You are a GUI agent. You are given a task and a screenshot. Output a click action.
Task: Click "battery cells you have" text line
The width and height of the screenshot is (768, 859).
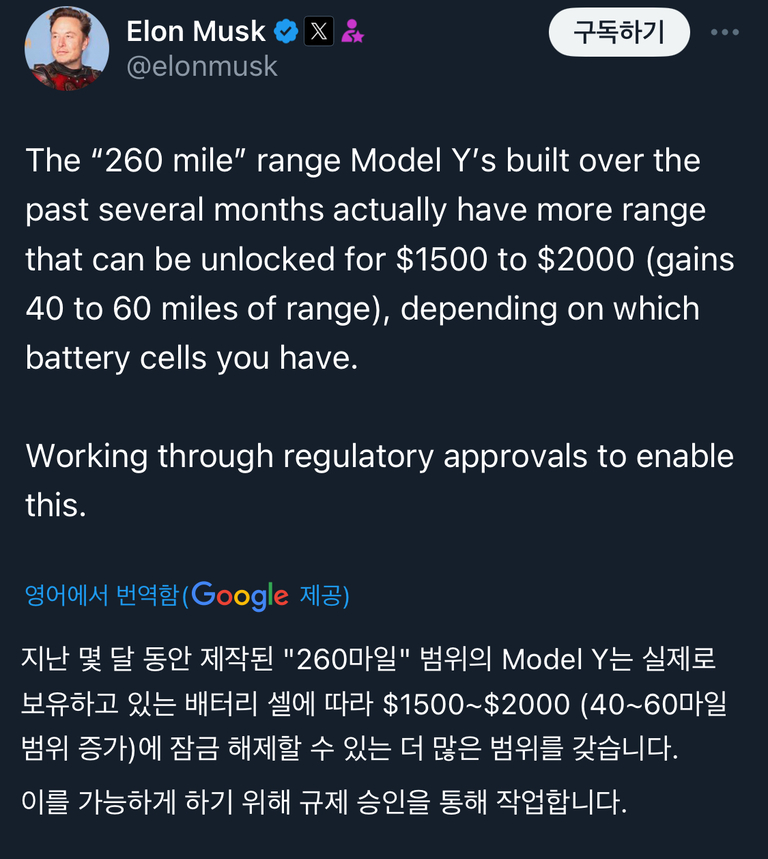[x=192, y=358]
